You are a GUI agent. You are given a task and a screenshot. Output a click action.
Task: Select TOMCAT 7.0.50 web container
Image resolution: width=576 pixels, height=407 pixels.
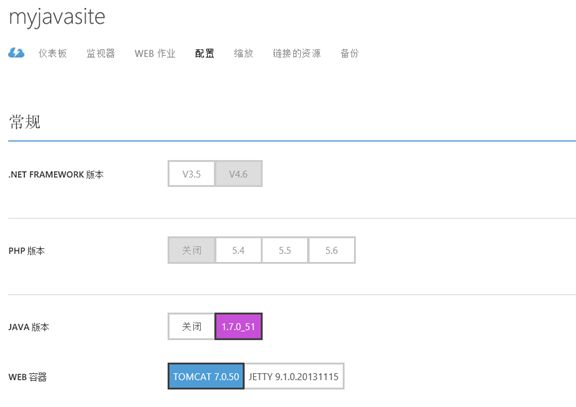(x=206, y=376)
